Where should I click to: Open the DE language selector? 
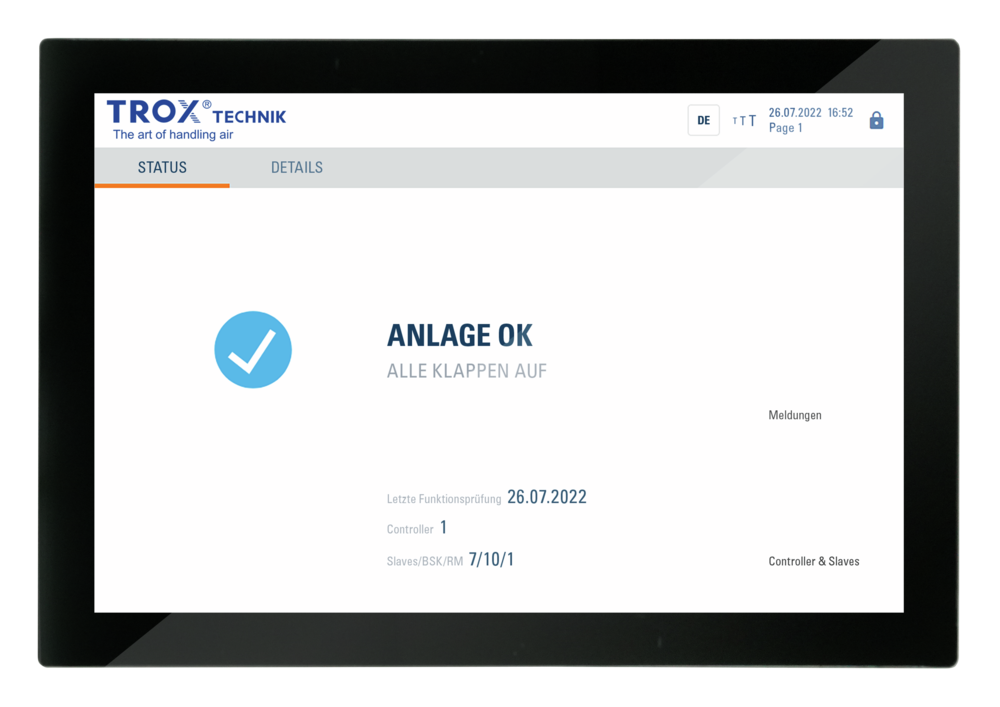704,119
